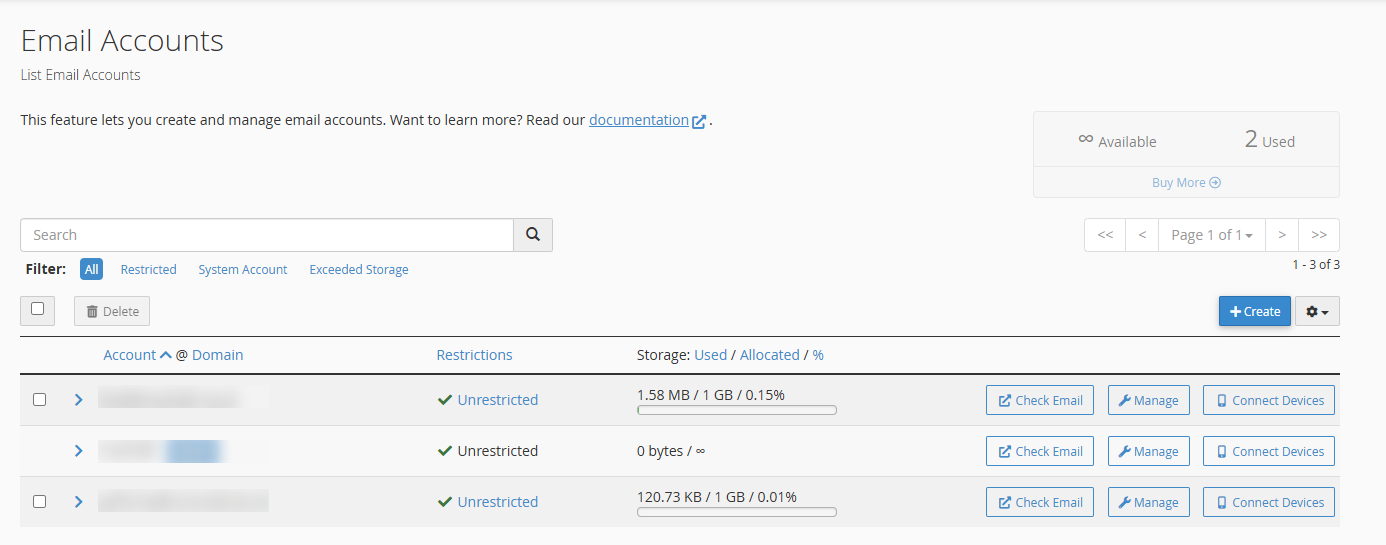Sort by the Restrictions column
The height and width of the screenshot is (545, 1386).
point(474,355)
